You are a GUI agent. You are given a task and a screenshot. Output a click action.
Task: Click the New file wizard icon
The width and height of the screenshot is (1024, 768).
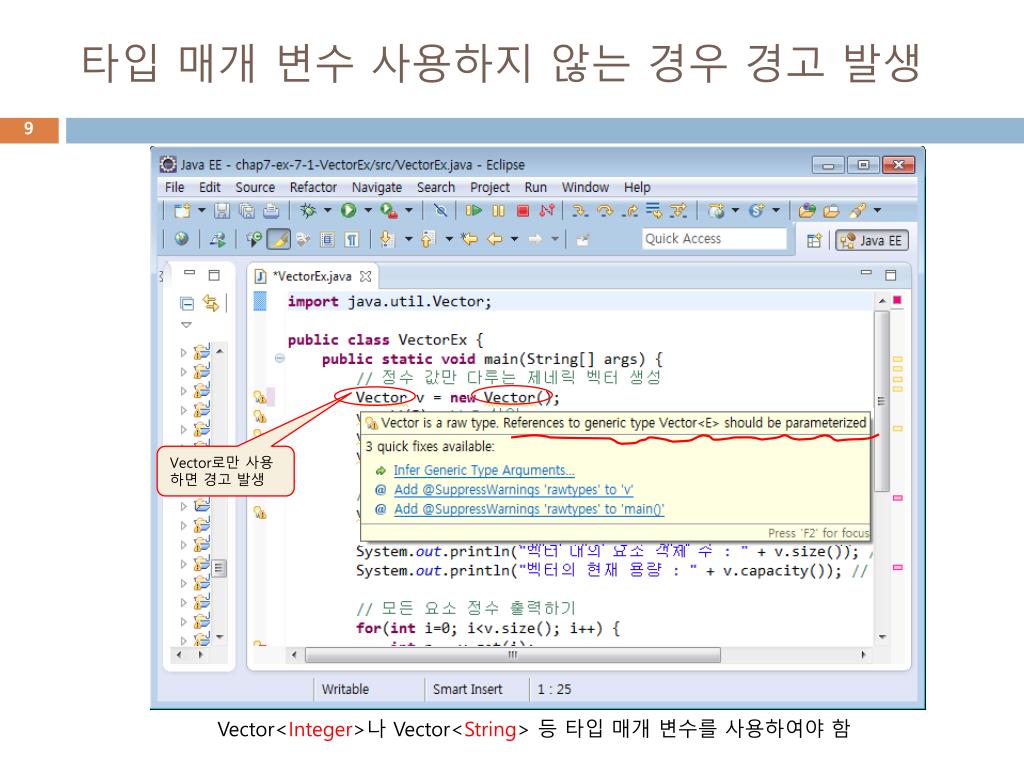coord(182,210)
